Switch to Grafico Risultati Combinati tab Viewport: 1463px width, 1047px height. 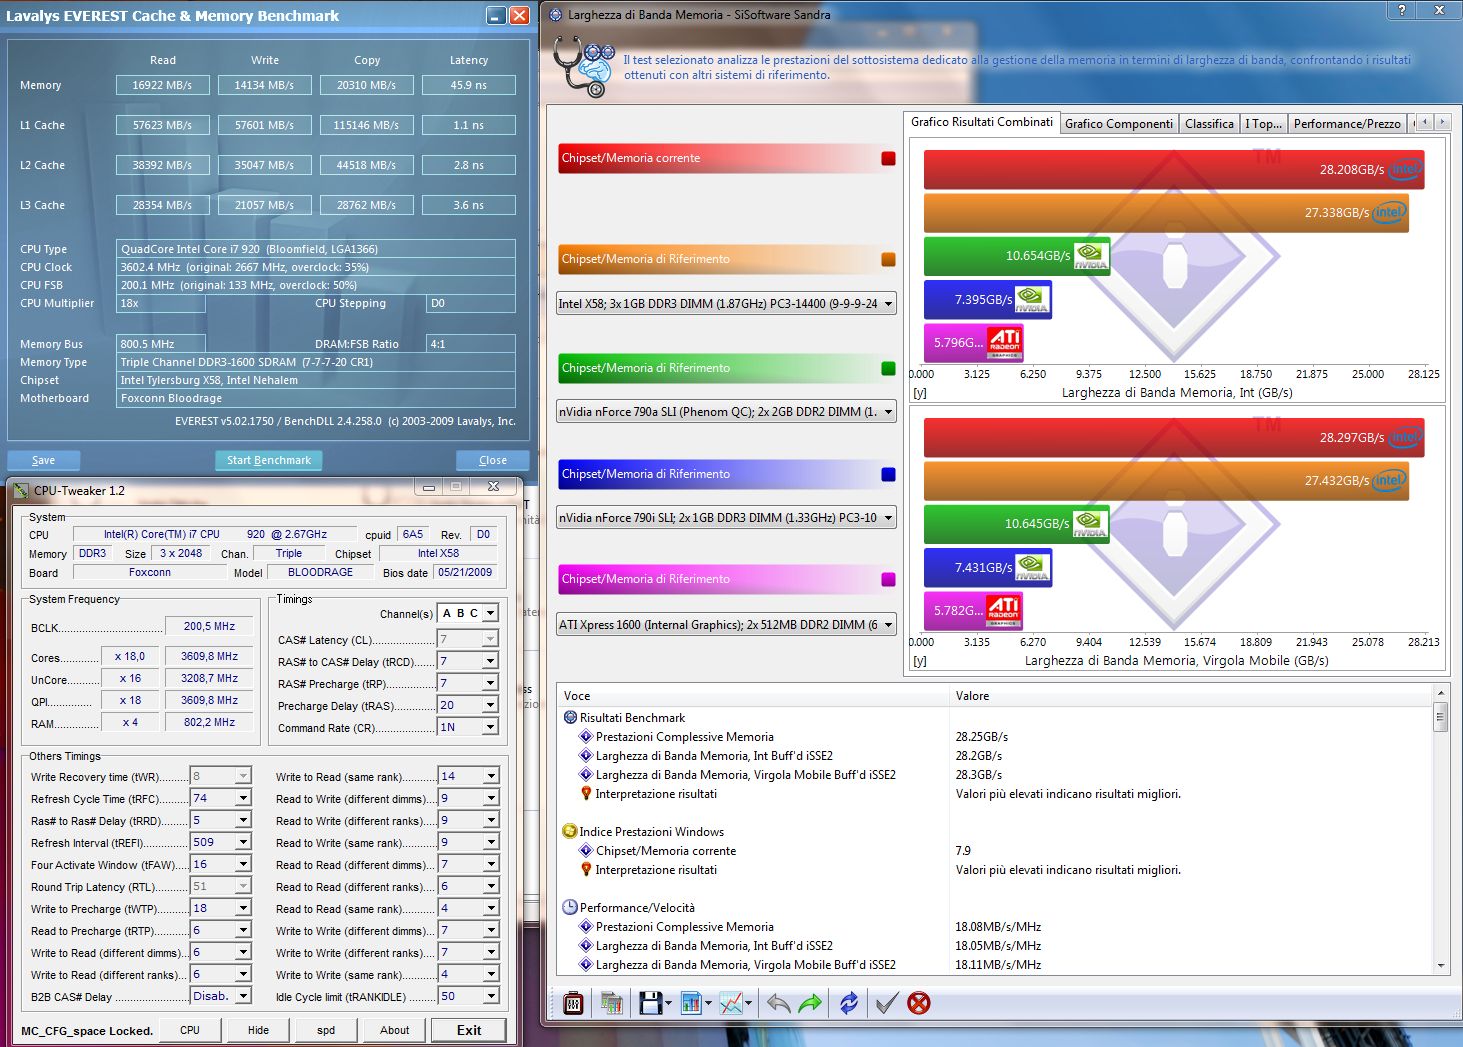pos(982,122)
